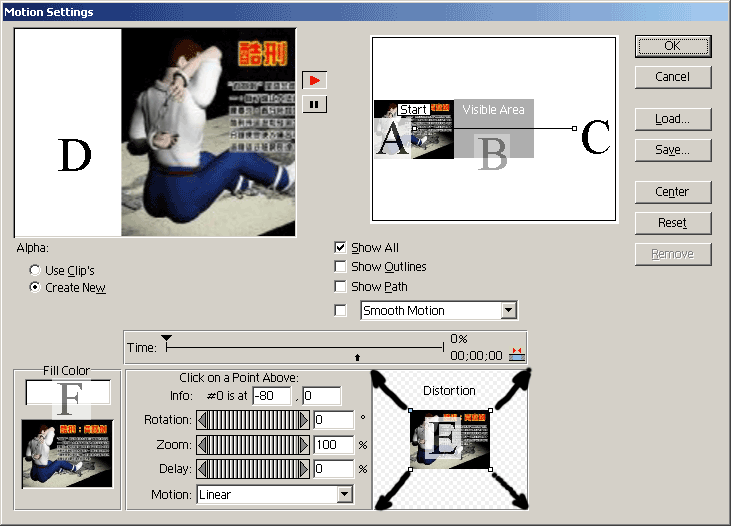Enable the Show Path checkbox
Screen dimensions: 731x526
click(x=341, y=287)
